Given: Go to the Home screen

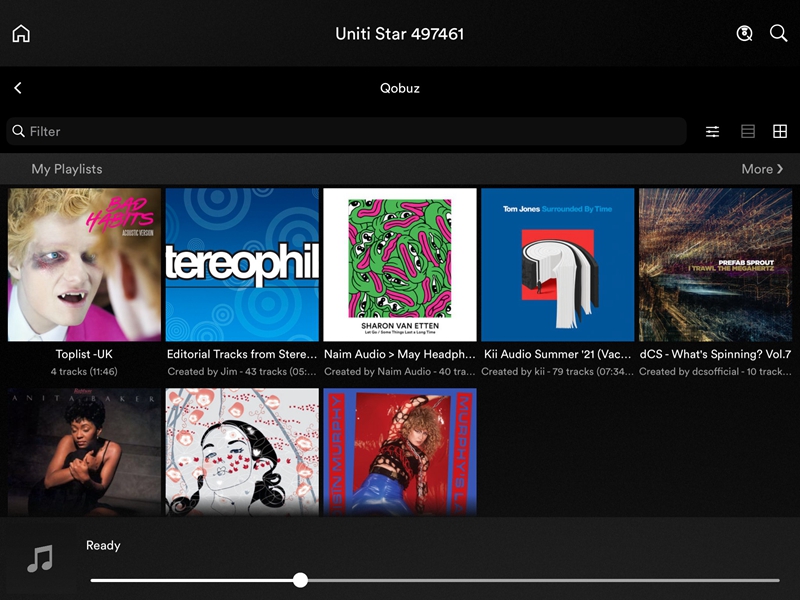Looking at the screenshot, I should coord(21,33).
